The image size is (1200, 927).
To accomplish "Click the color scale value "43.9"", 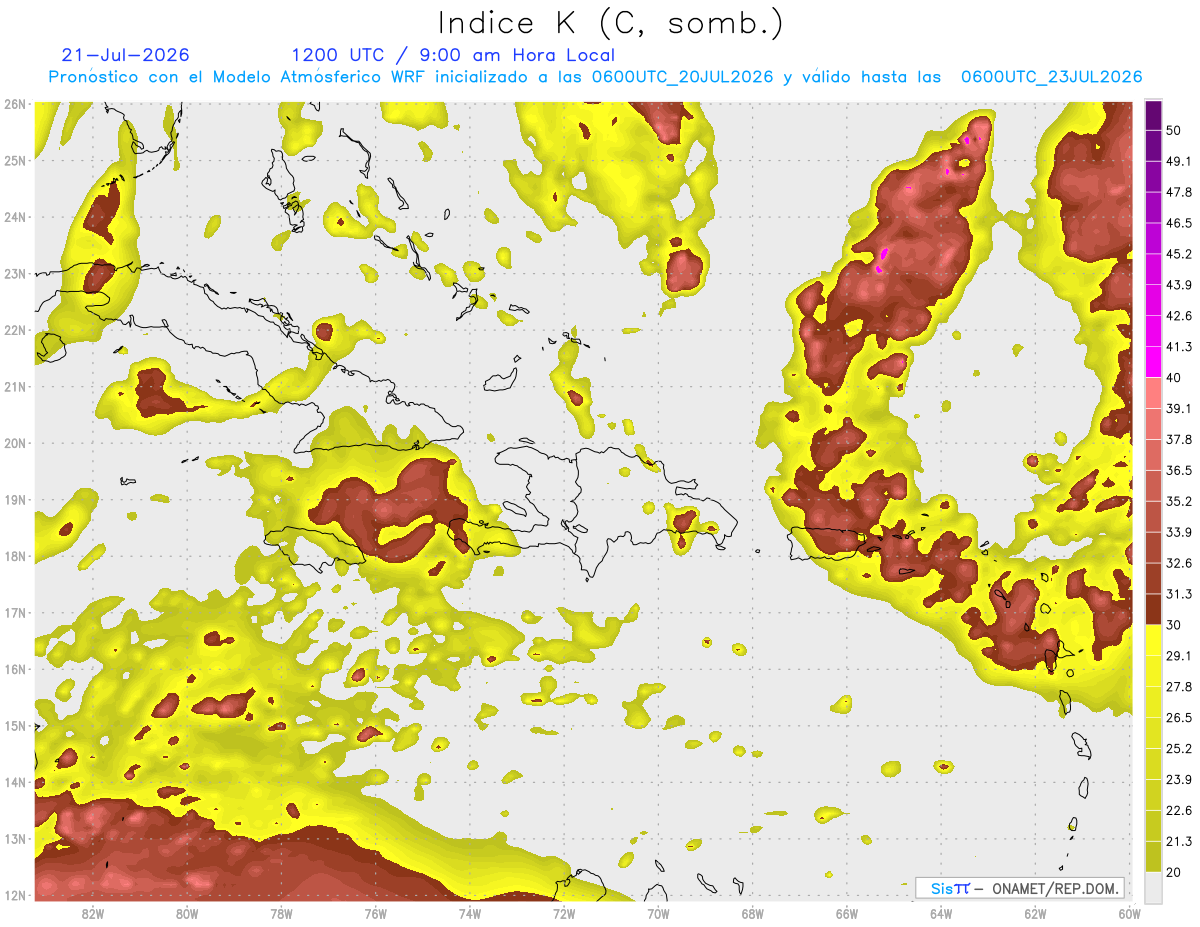I will (x=1179, y=285).
